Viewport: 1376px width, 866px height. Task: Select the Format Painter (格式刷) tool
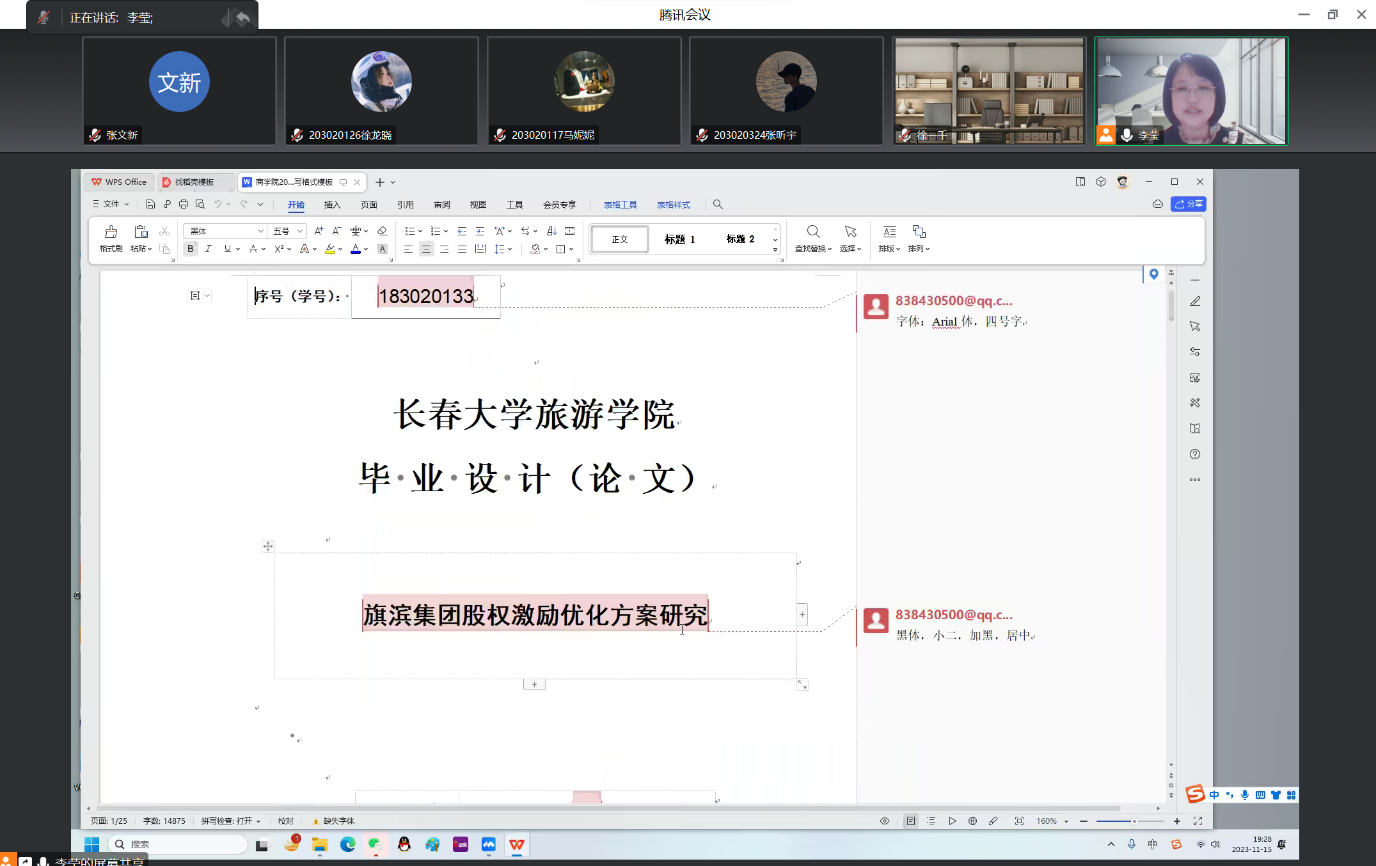point(111,238)
